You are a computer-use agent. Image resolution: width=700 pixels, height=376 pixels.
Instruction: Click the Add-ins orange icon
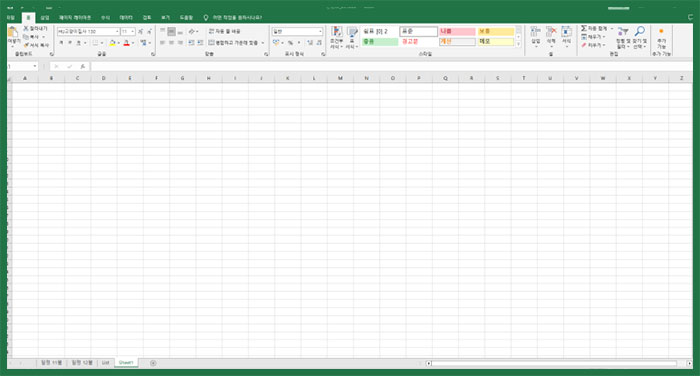[x=661, y=31]
